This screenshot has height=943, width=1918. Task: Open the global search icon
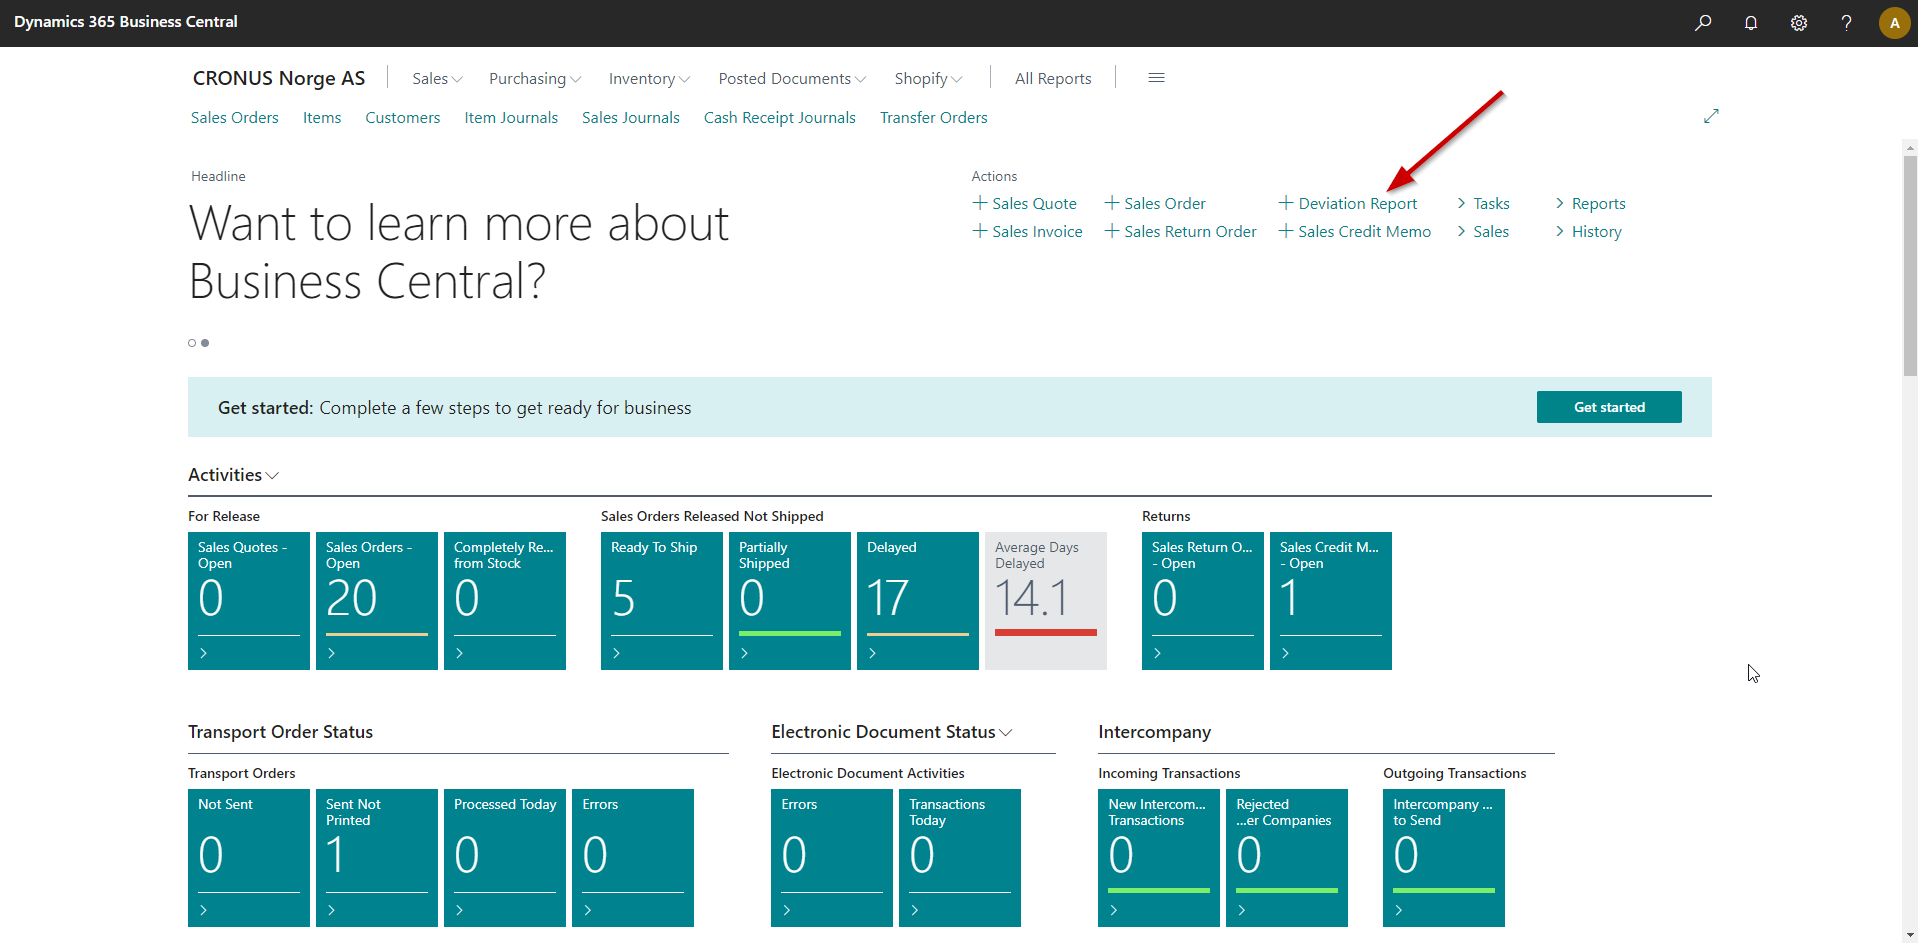[x=1703, y=22]
